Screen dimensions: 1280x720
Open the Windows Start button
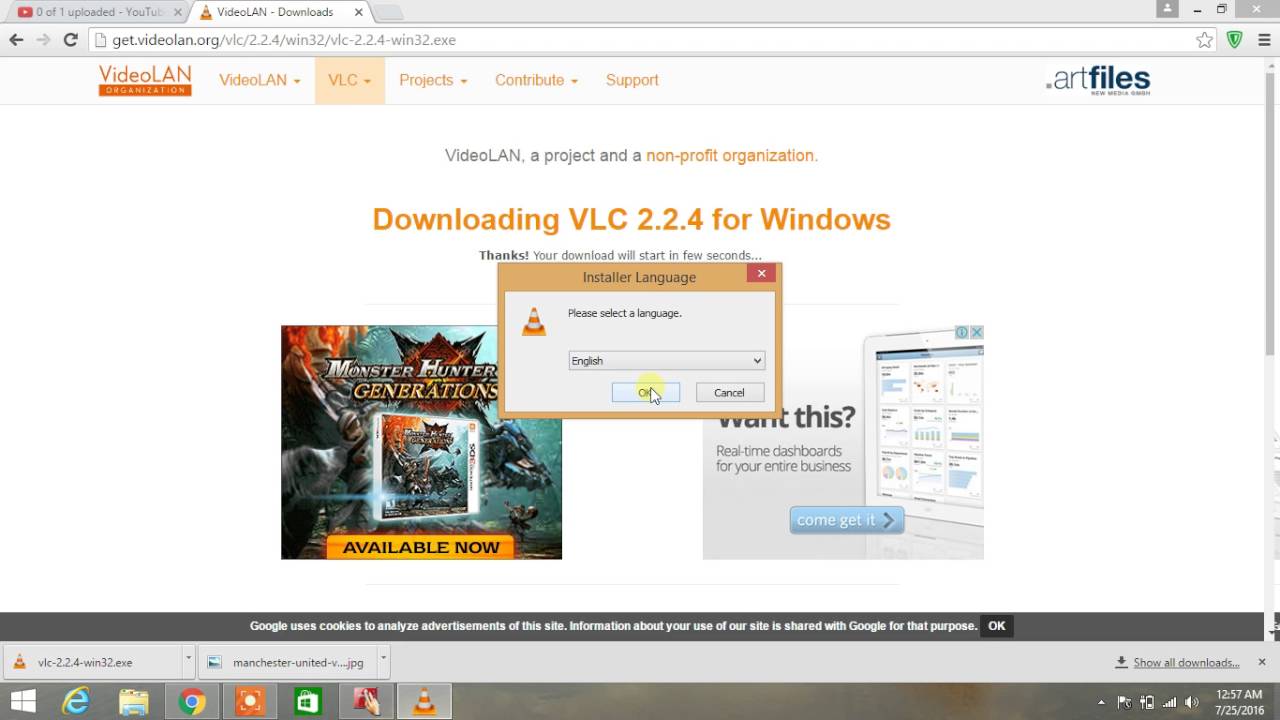tap(24, 702)
